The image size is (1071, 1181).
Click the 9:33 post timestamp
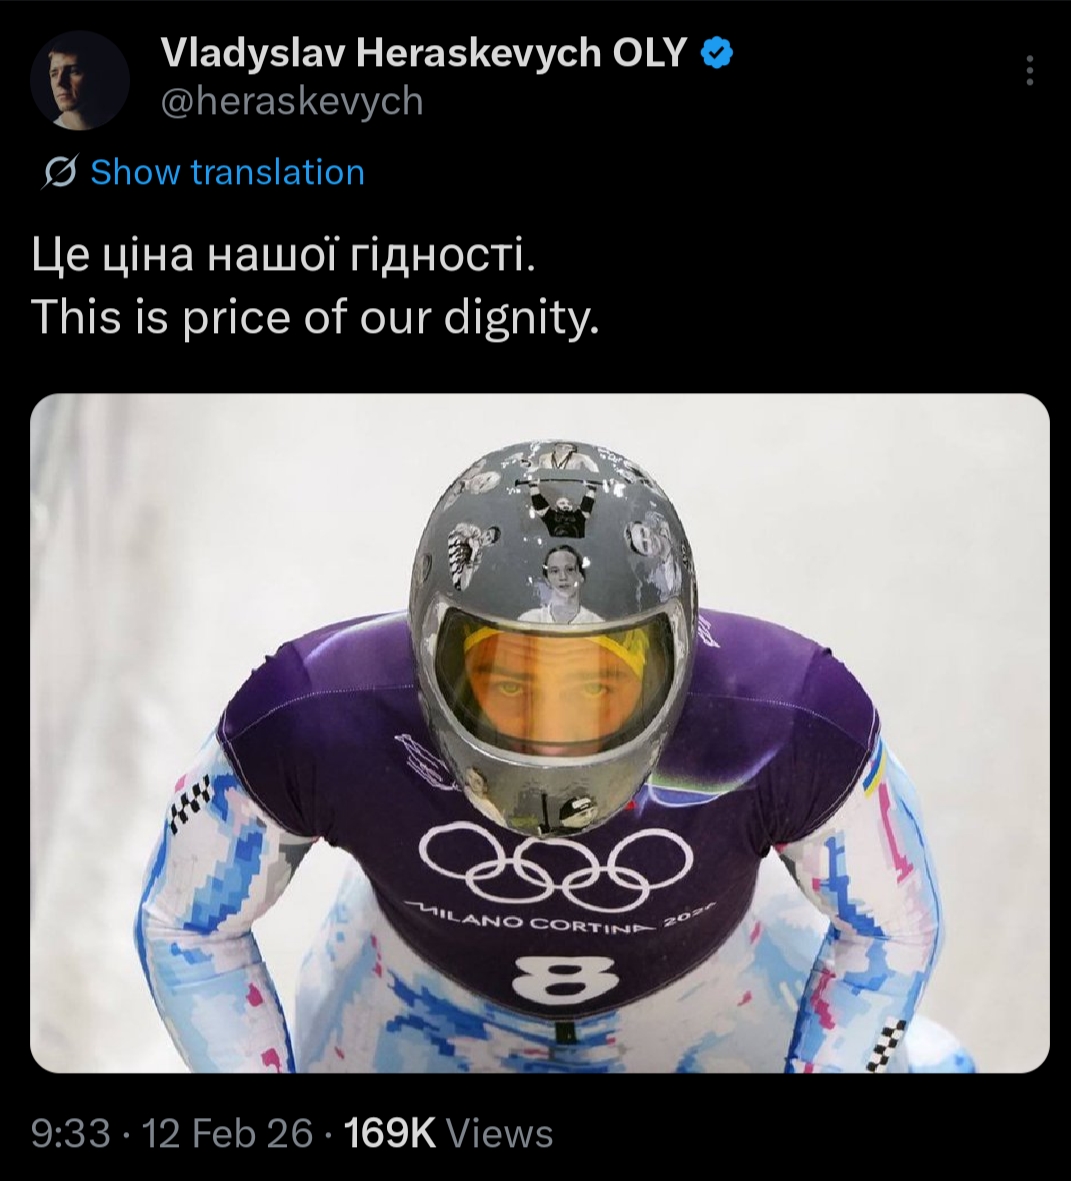point(71,1133)
